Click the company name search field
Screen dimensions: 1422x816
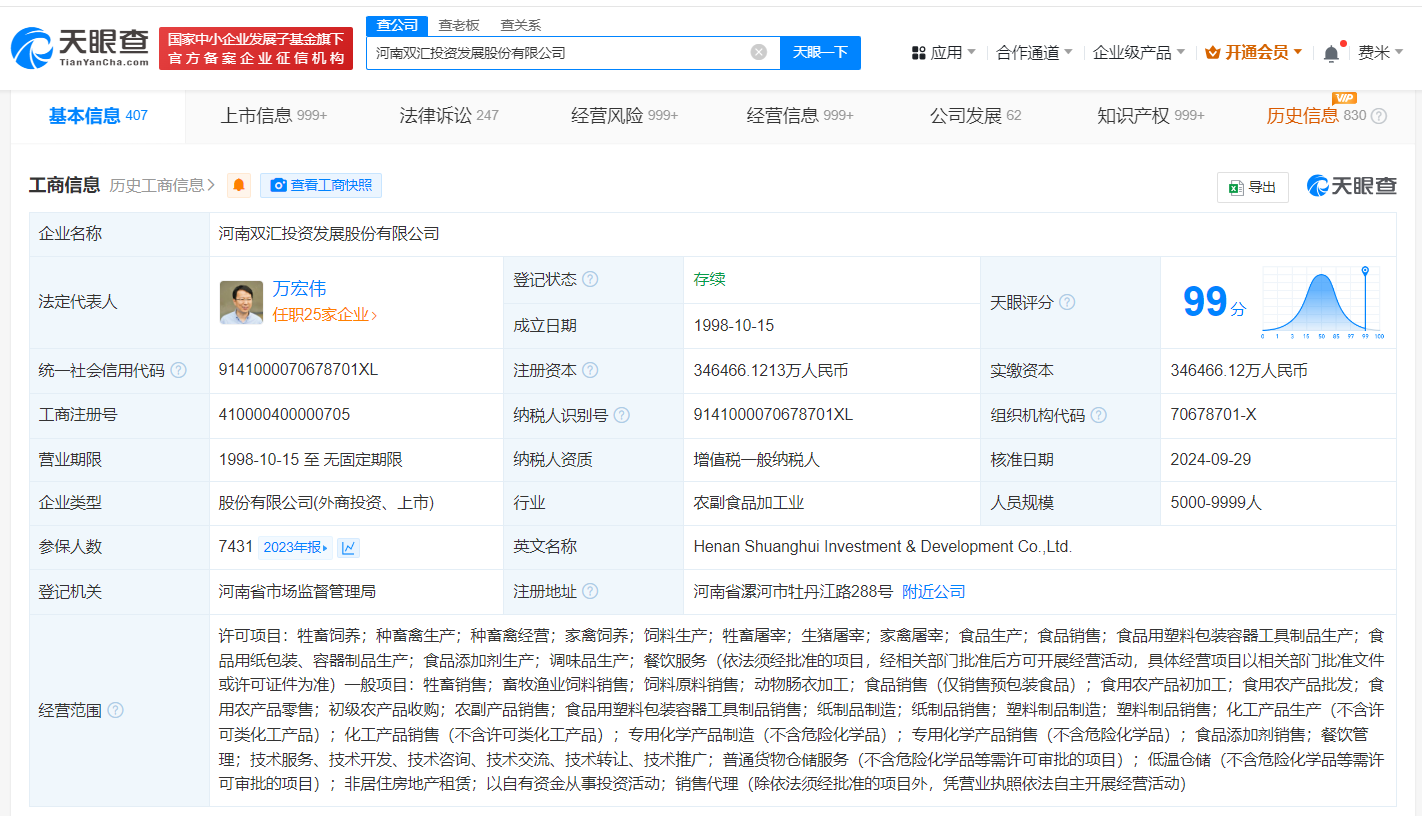pos(555,52)
